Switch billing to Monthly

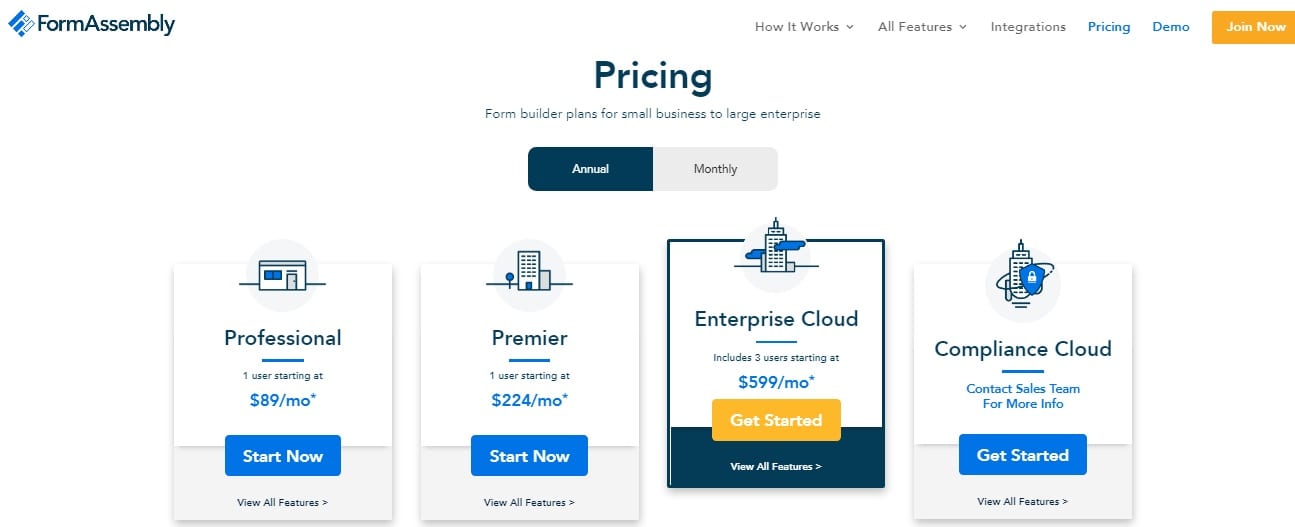[x=715, y=169]
